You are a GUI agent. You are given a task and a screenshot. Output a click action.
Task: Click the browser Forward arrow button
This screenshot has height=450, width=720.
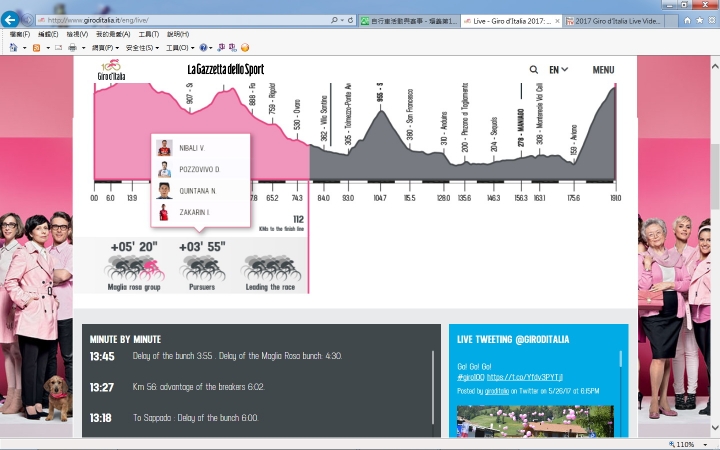[27, 20]
